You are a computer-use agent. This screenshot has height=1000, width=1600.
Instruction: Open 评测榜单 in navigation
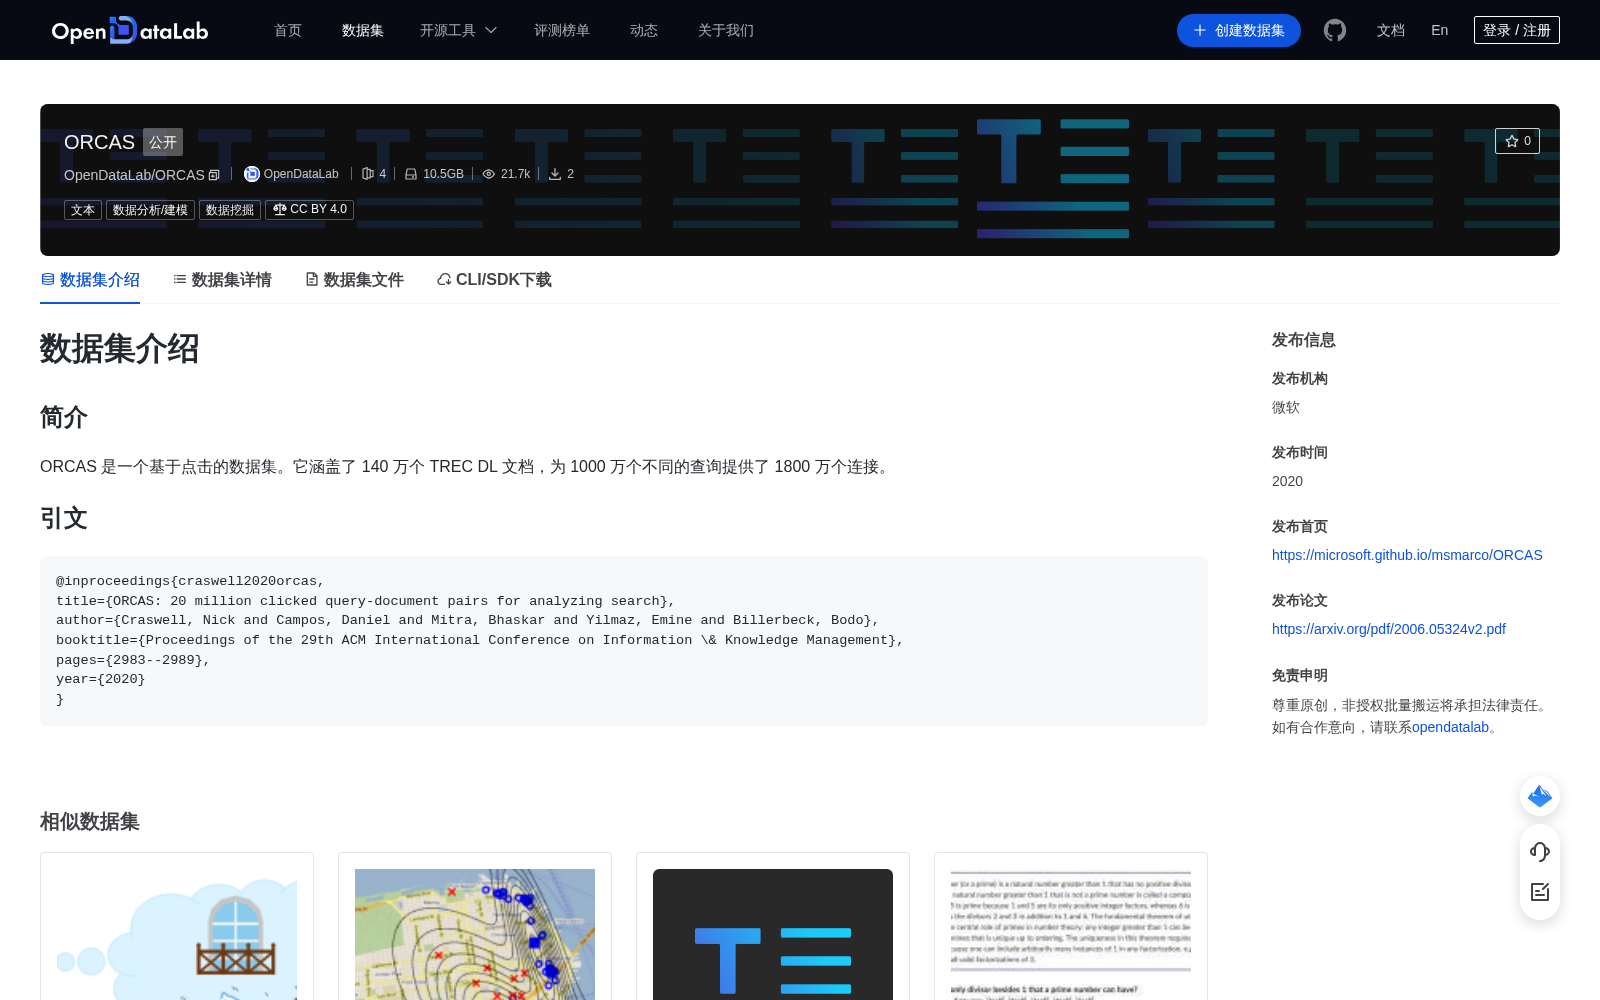[x=562, y=30]
